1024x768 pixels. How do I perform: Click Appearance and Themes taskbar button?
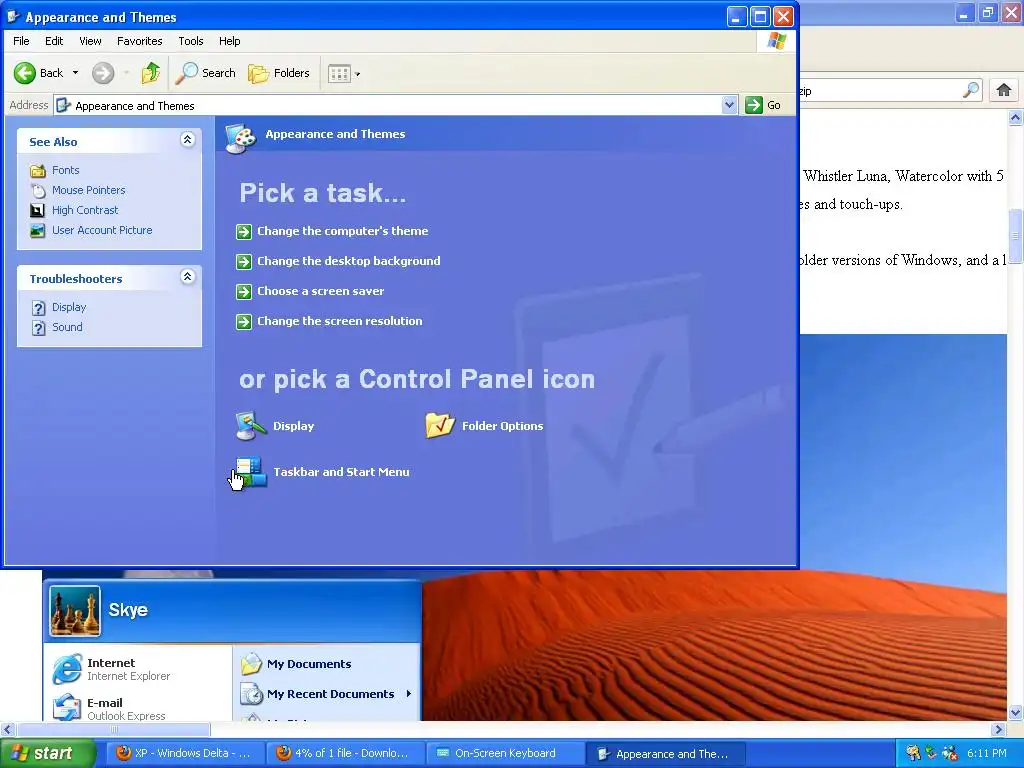click(x=665, y=754)
